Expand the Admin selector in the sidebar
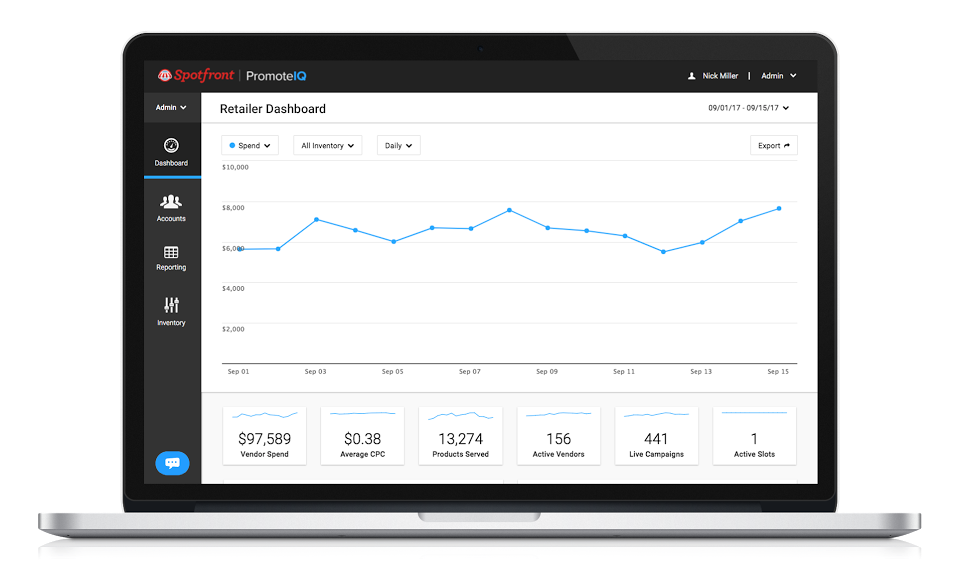The width and height of the screenshot is (968, 565). [x=171, y=108]
